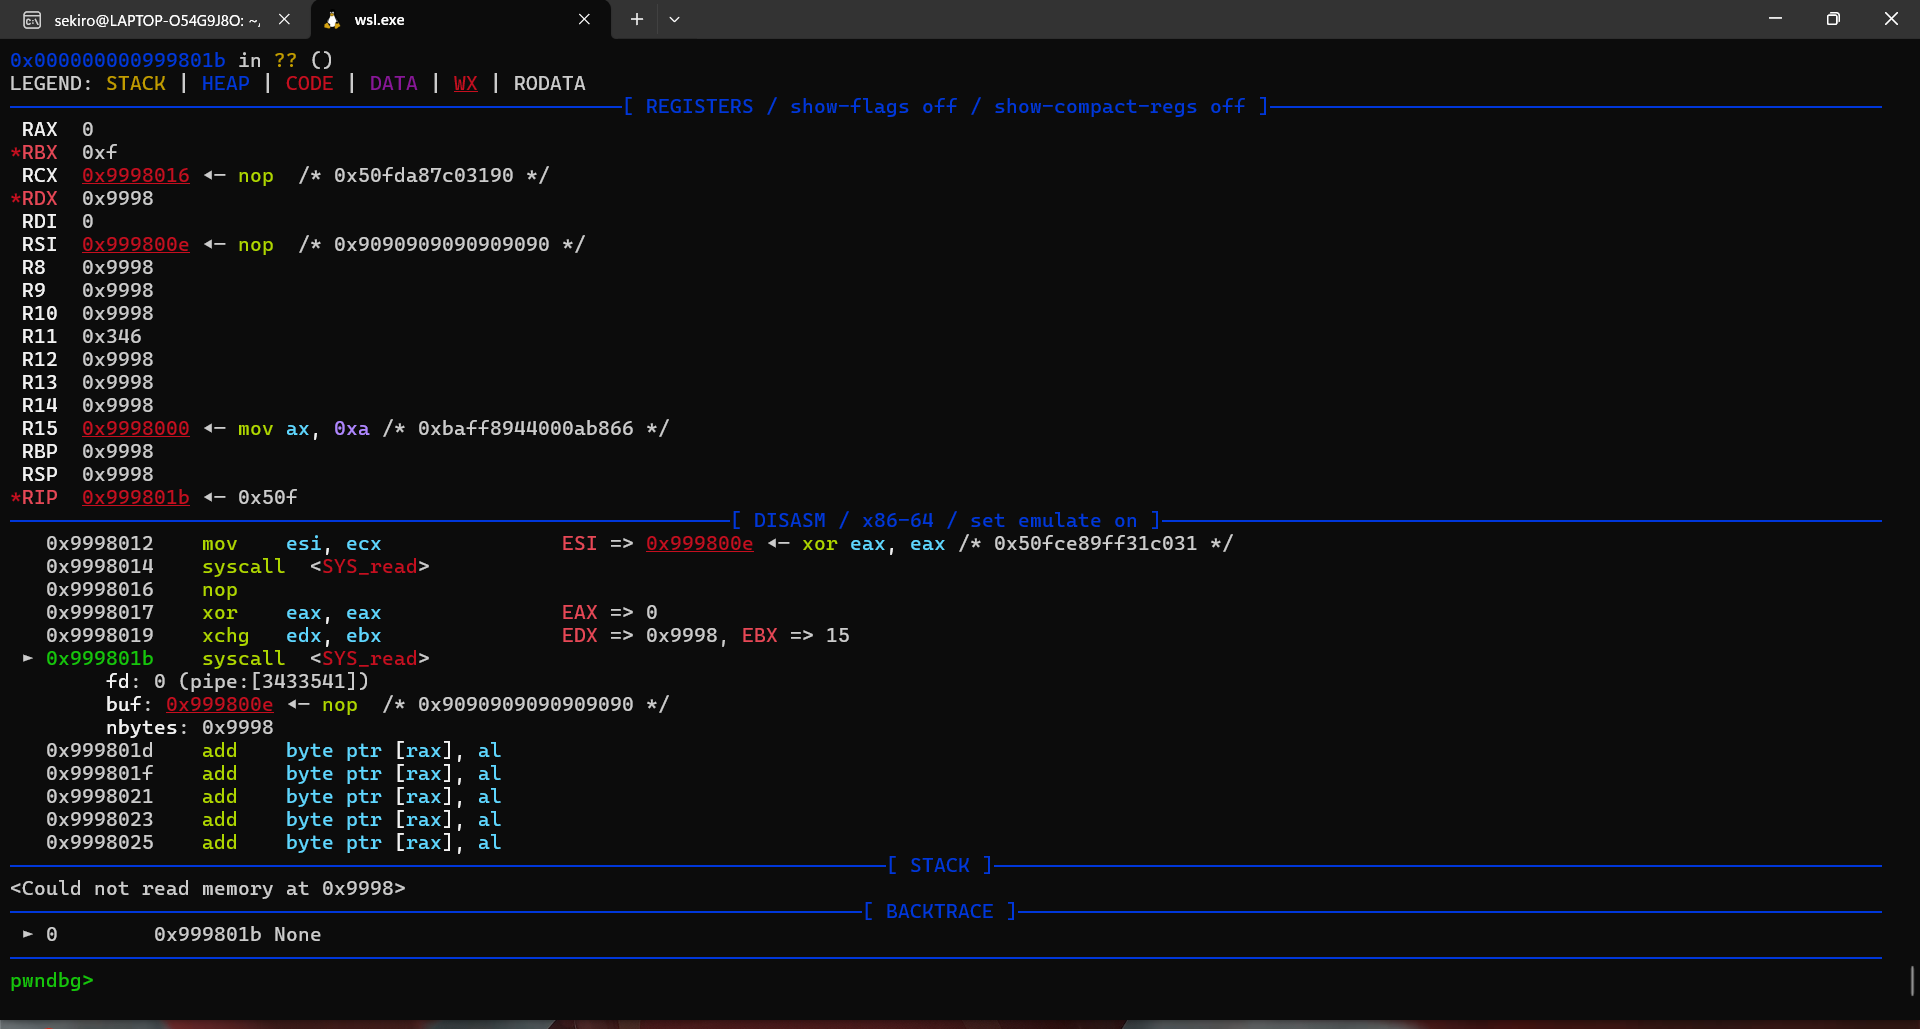Click the SYS_read label at 0x9998014
This screenshot has height=1029, width=1920.
point(370,567)
